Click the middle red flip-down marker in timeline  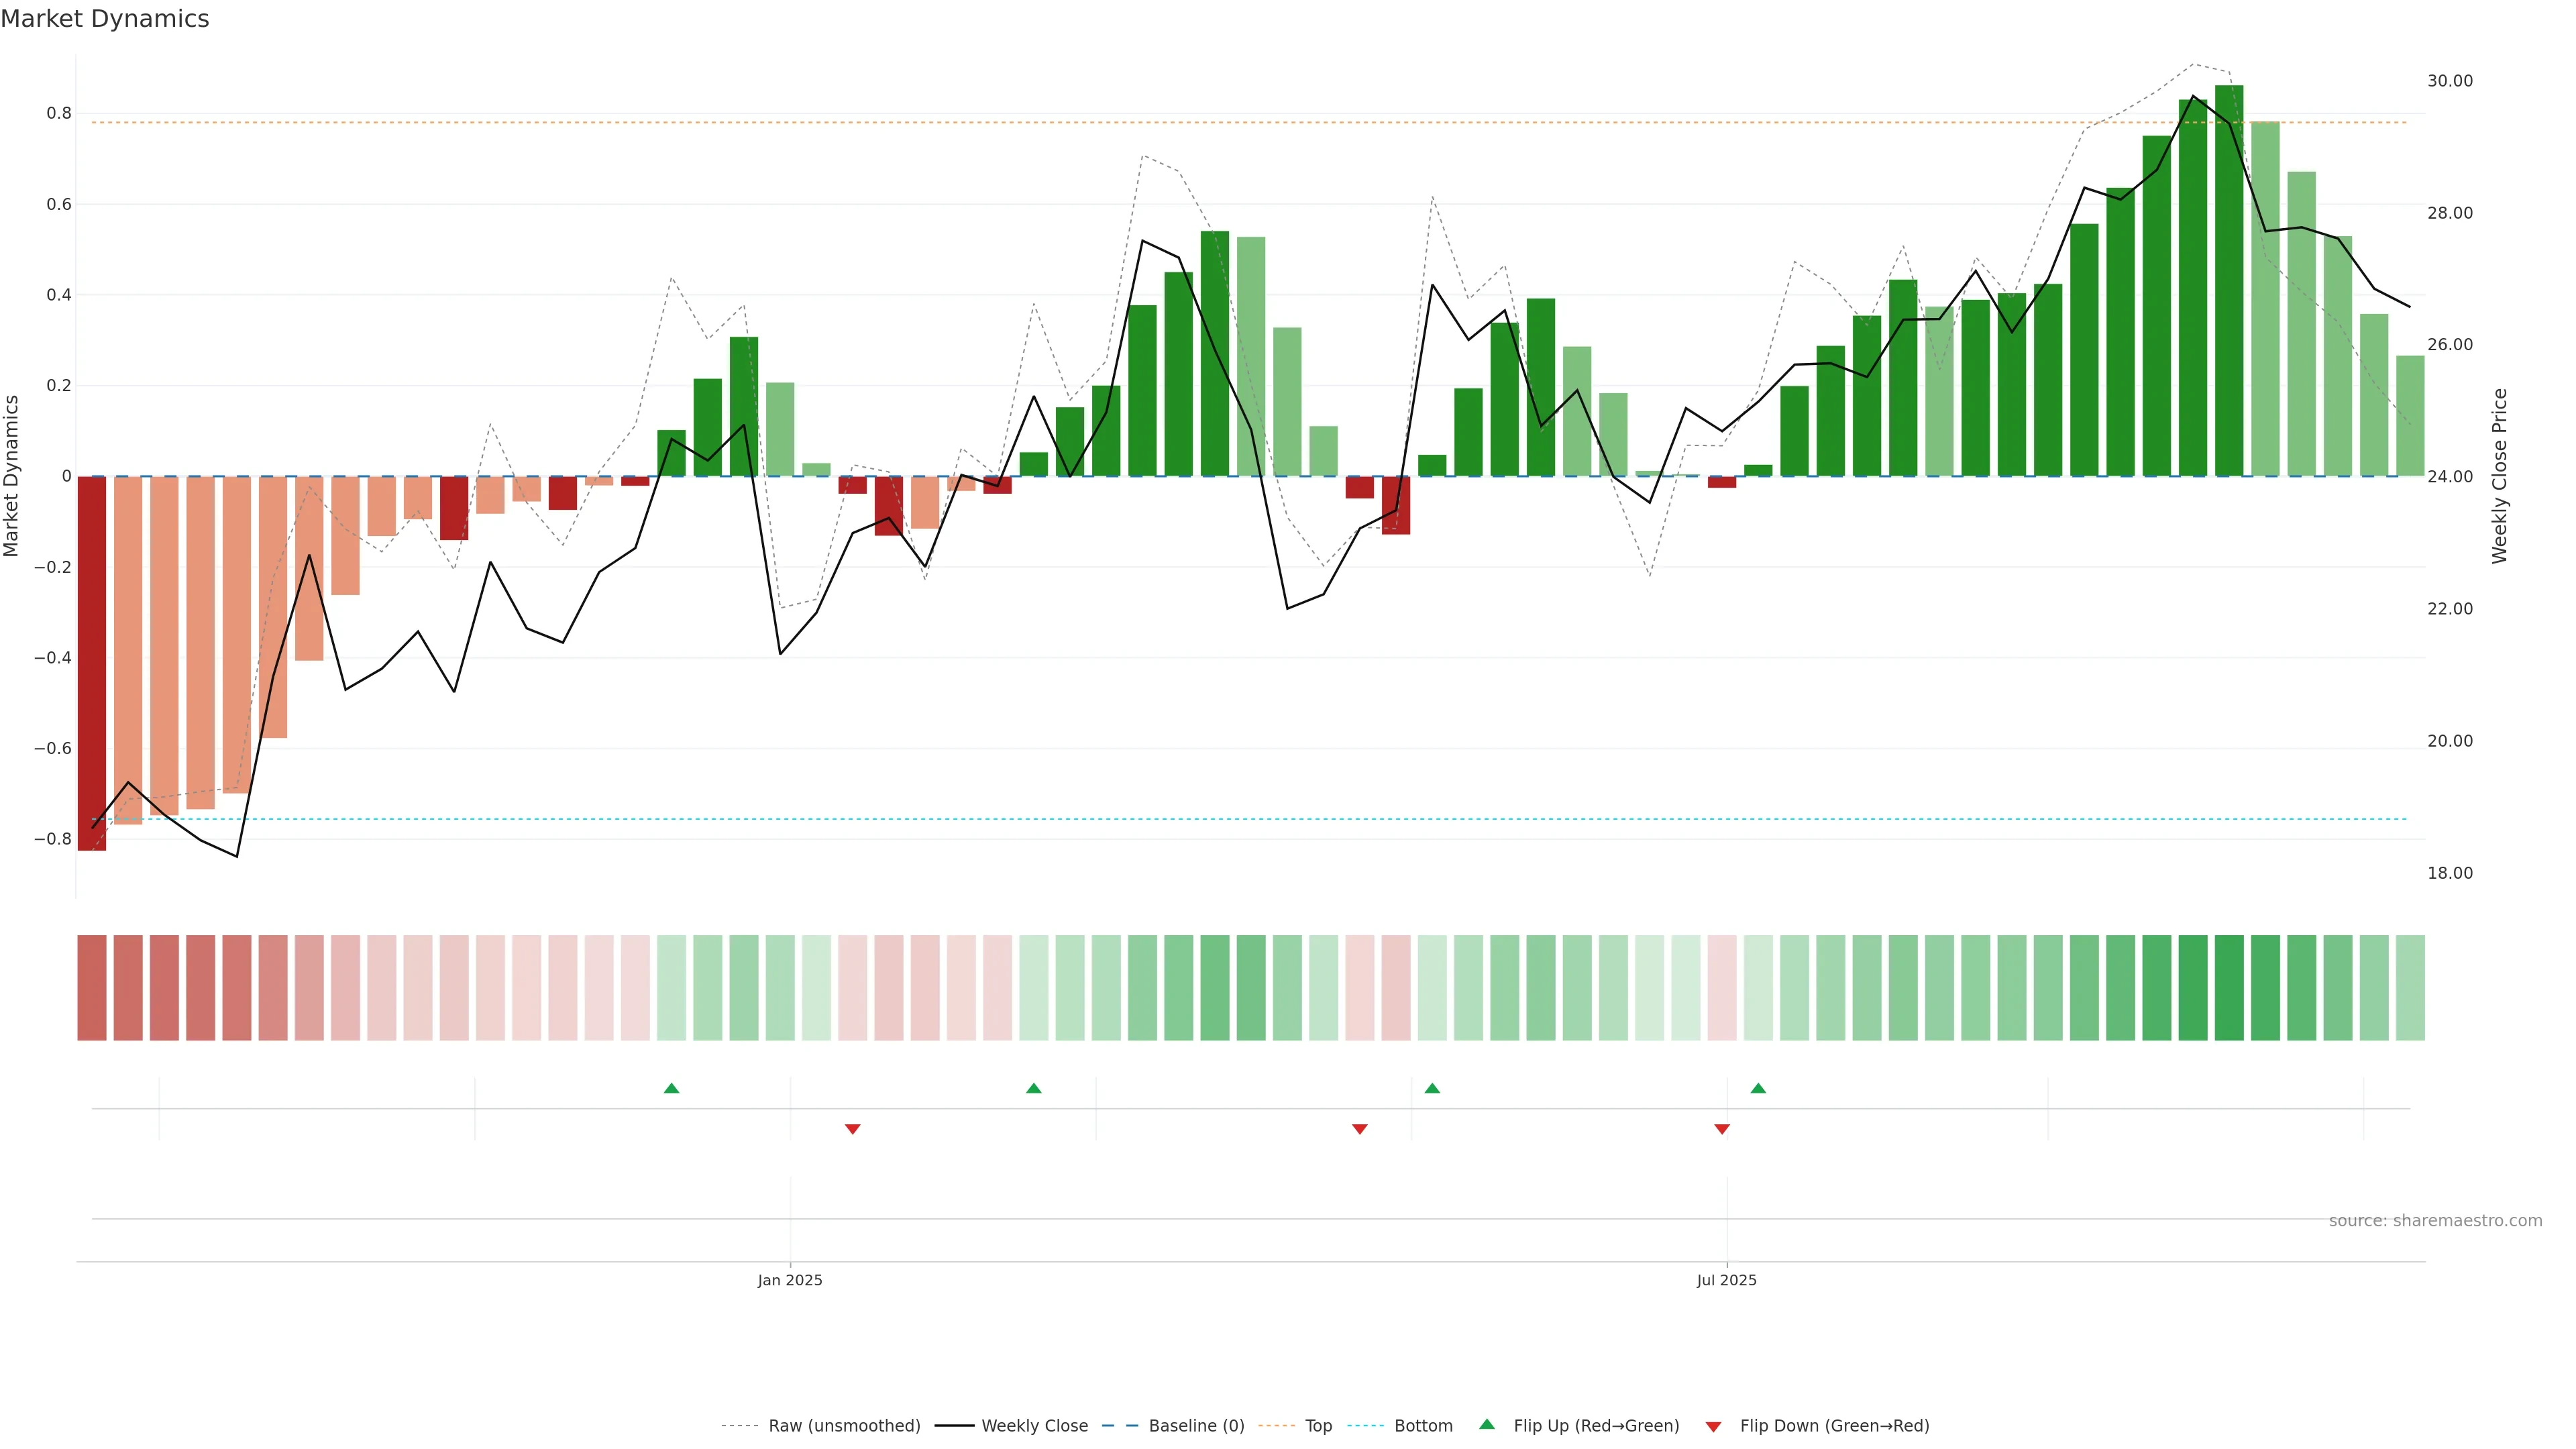(x=1359, y=1129)
